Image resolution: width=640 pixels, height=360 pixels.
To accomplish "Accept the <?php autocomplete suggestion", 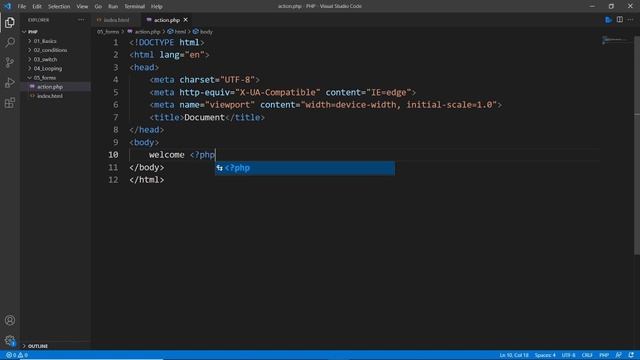I will click(x=305, y=168).
